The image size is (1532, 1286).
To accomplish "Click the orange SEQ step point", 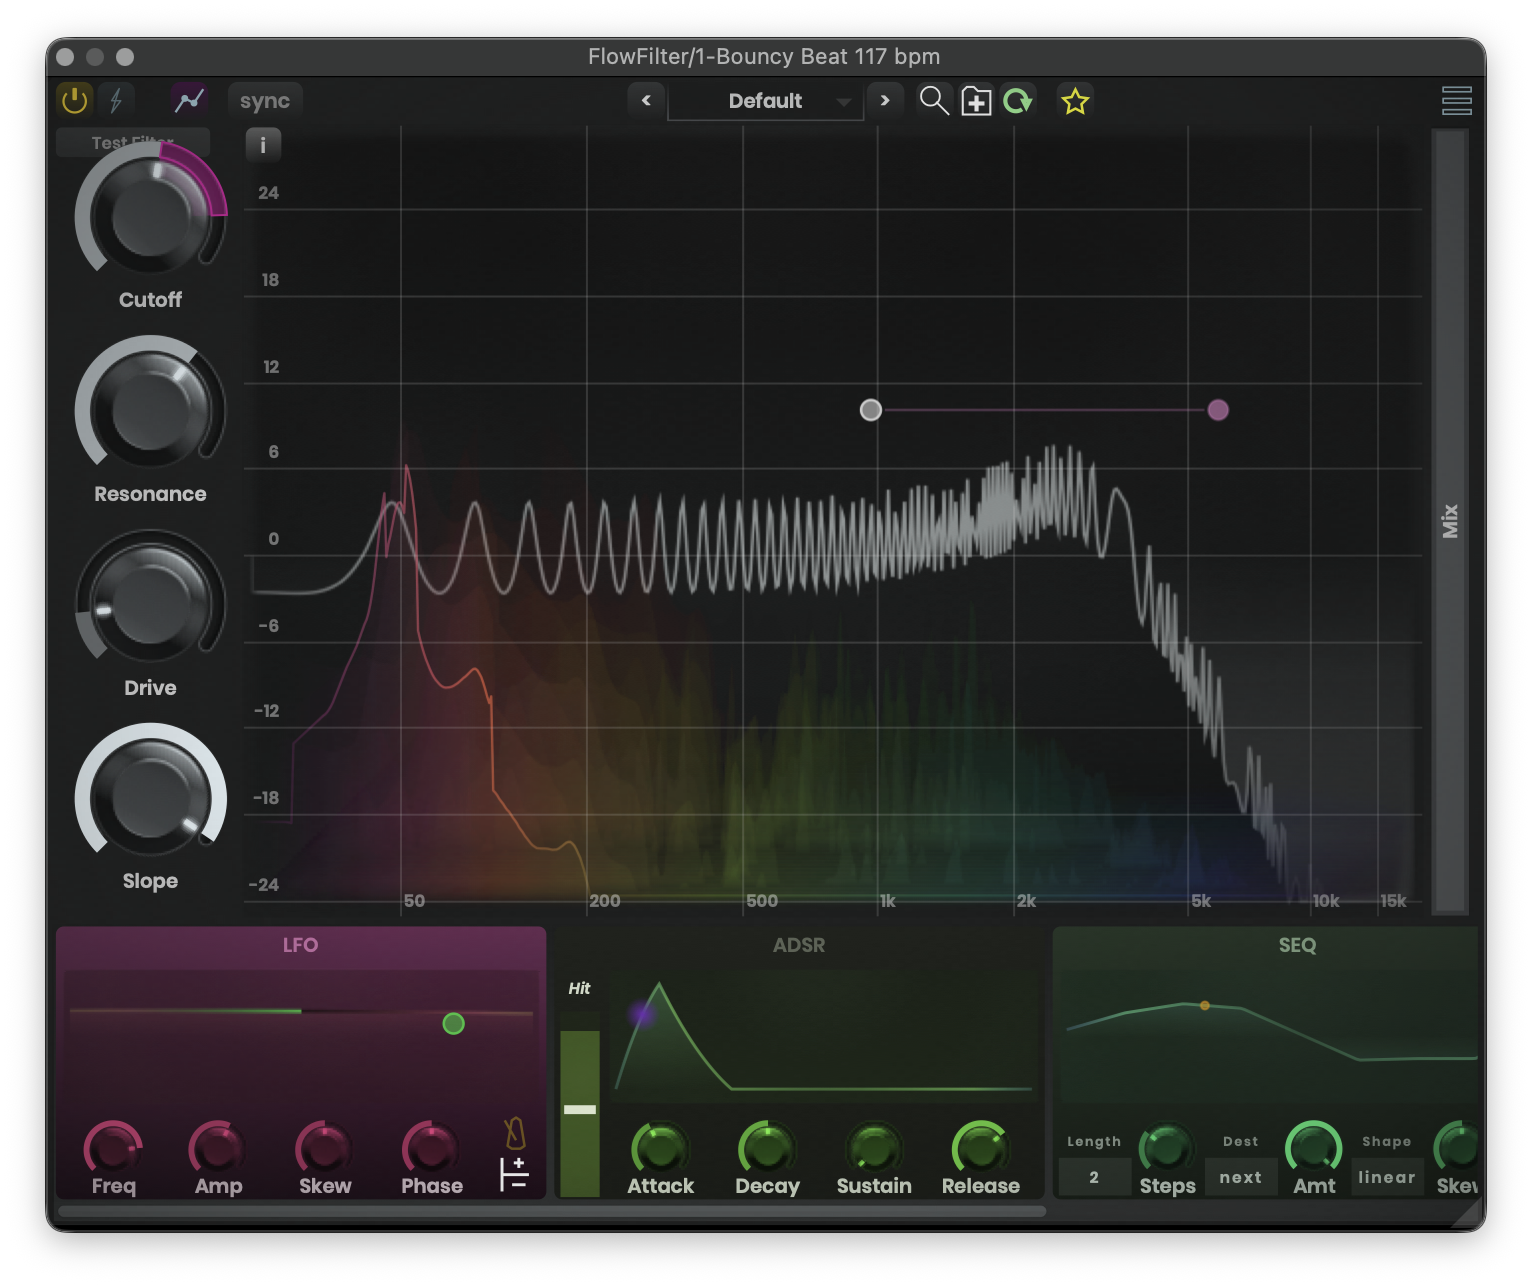I will tap(1205, 1006).
